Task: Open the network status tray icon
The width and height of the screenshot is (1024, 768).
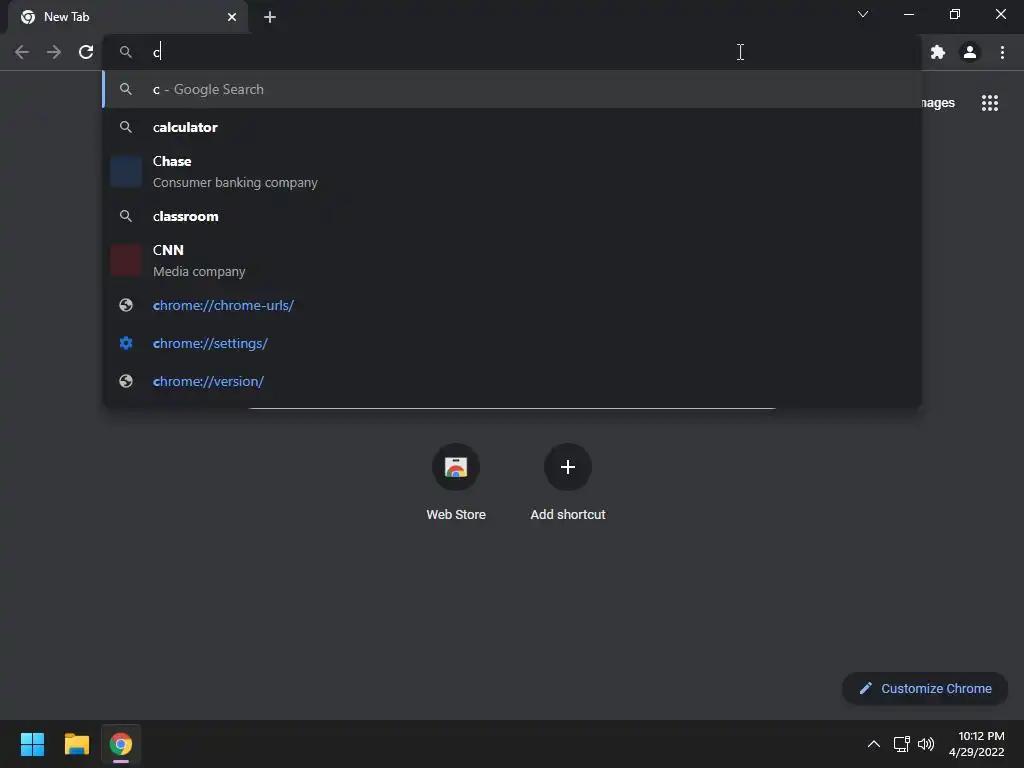Action: 902,744
